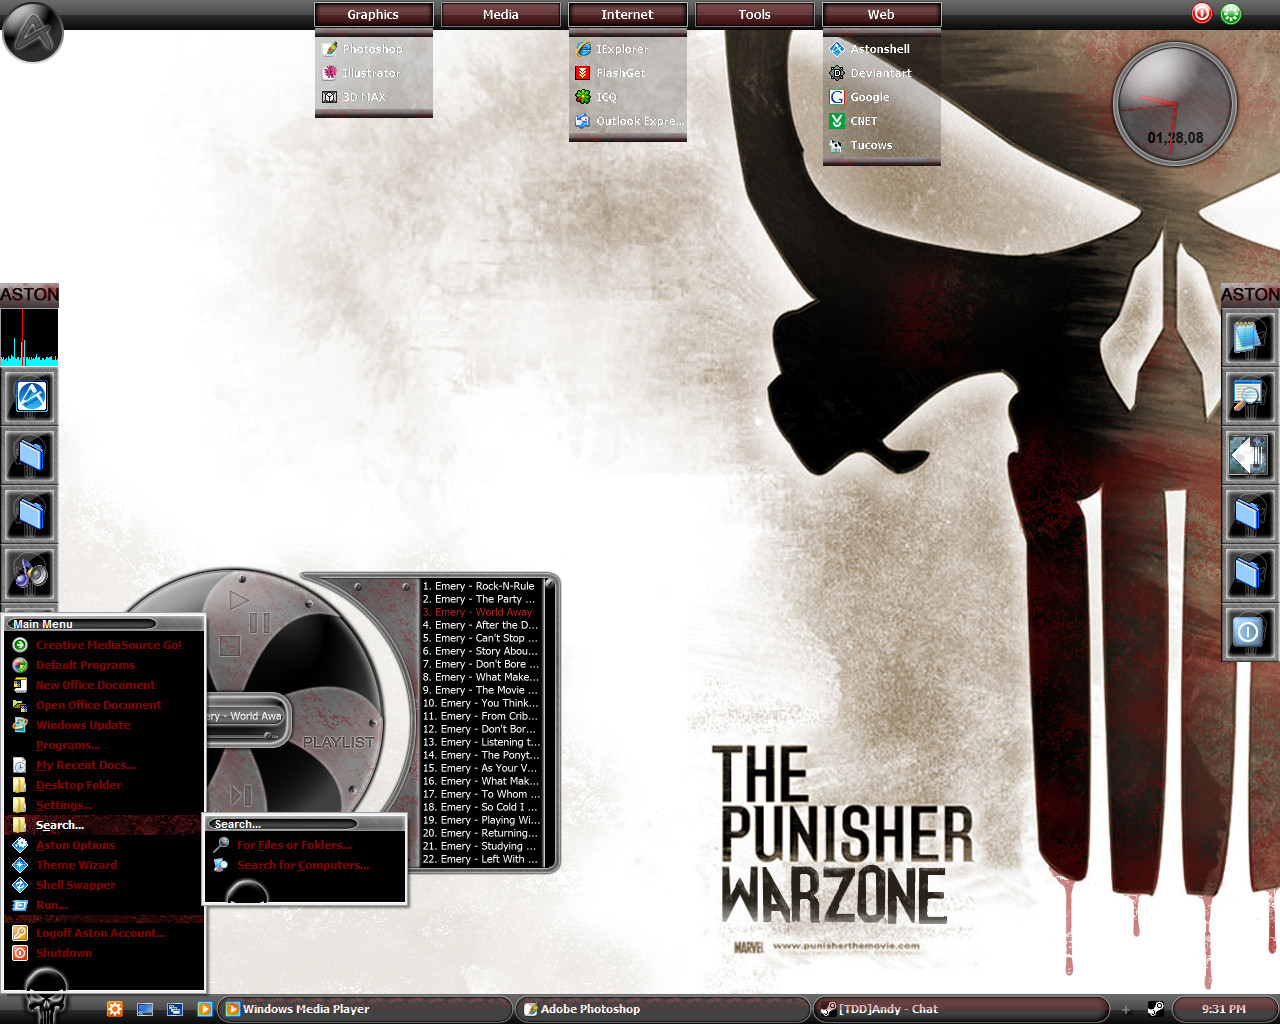Expand Programs... submenu in Main Menu
The image size is (1280, 1024).
[105, 745]
